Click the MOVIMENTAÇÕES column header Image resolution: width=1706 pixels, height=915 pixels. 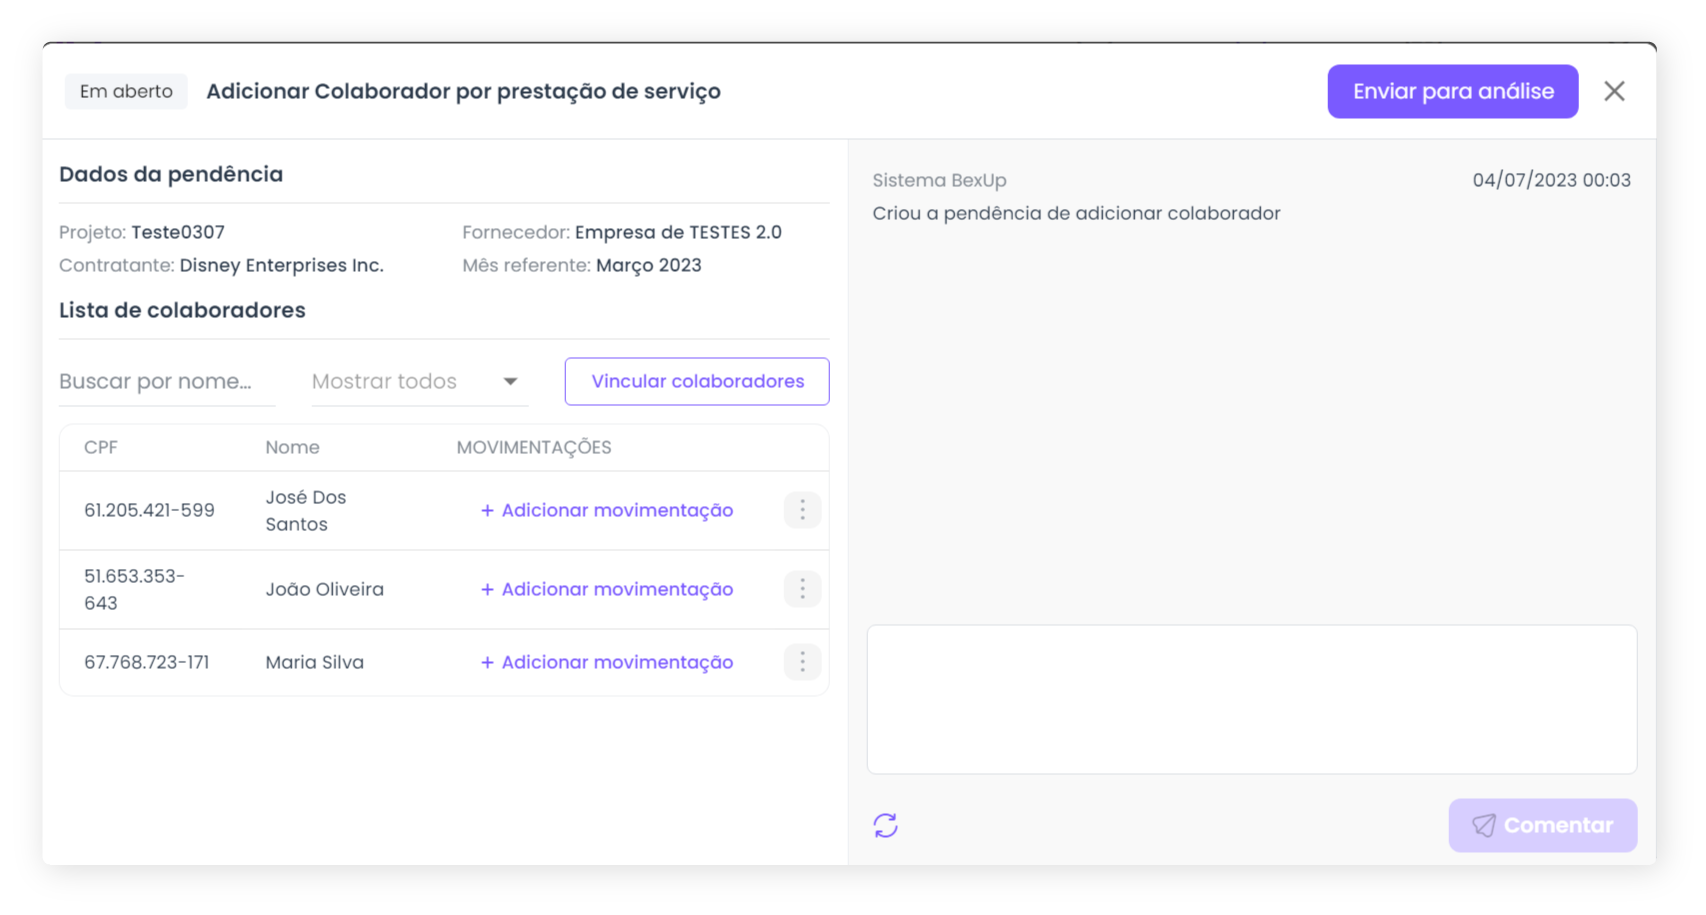[534, 447]
